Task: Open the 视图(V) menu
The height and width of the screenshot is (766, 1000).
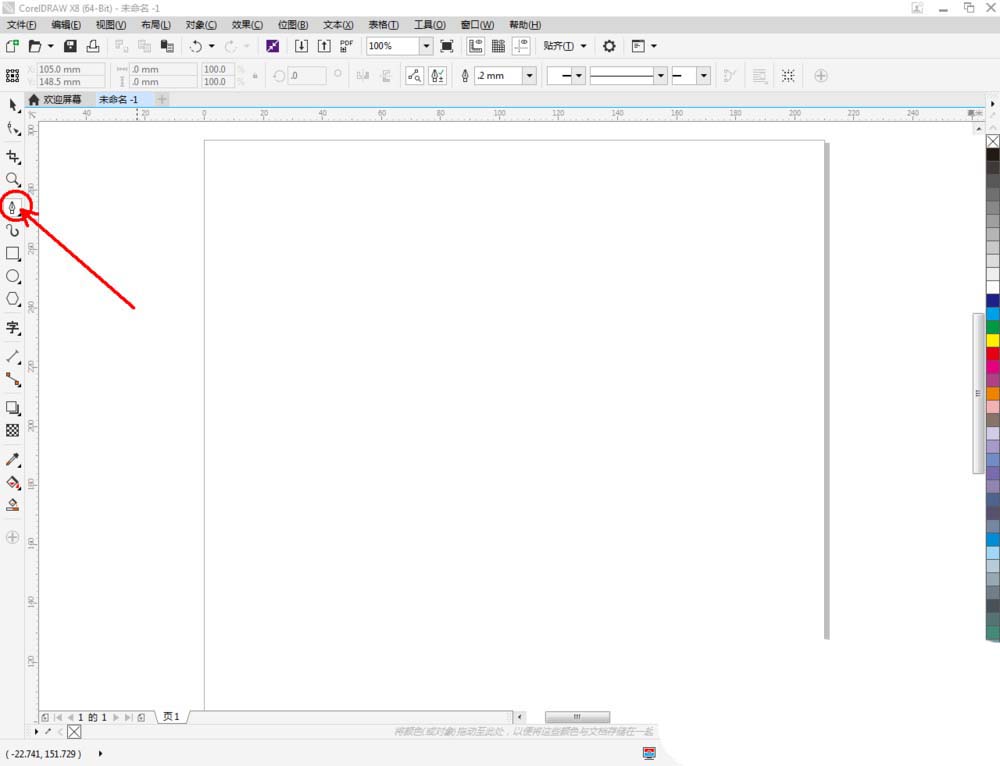Action: click(111, 24)
